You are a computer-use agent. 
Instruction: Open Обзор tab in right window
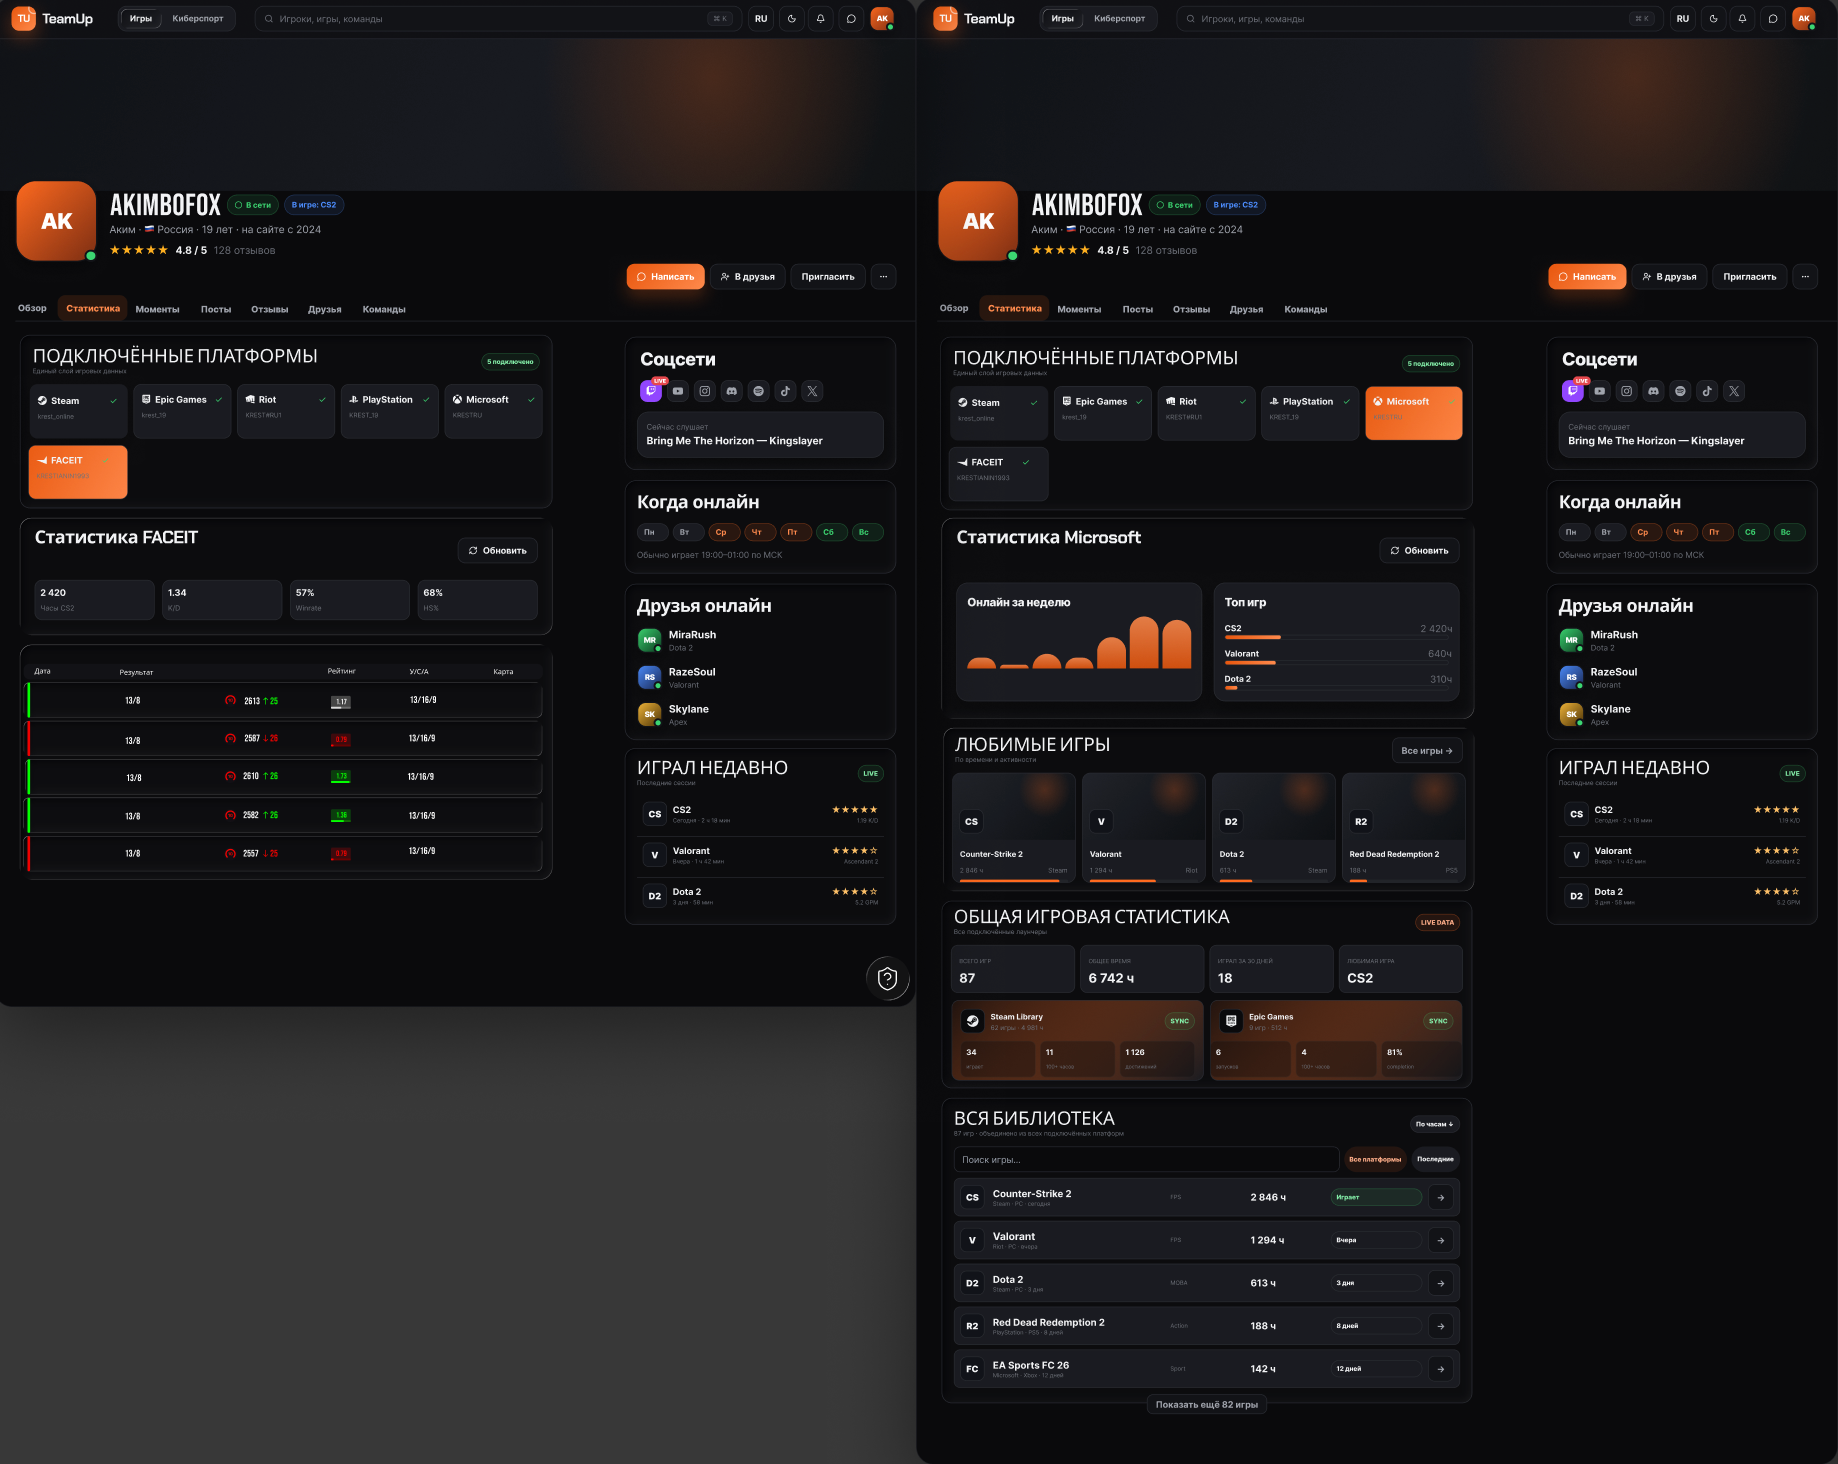tap(954, 308)
